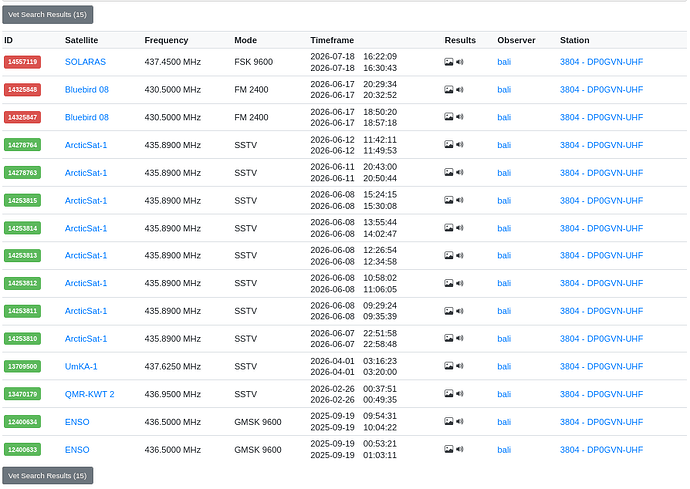
Task: Click the bottom Vet Search Results button
Action: (x=48, y=475)
